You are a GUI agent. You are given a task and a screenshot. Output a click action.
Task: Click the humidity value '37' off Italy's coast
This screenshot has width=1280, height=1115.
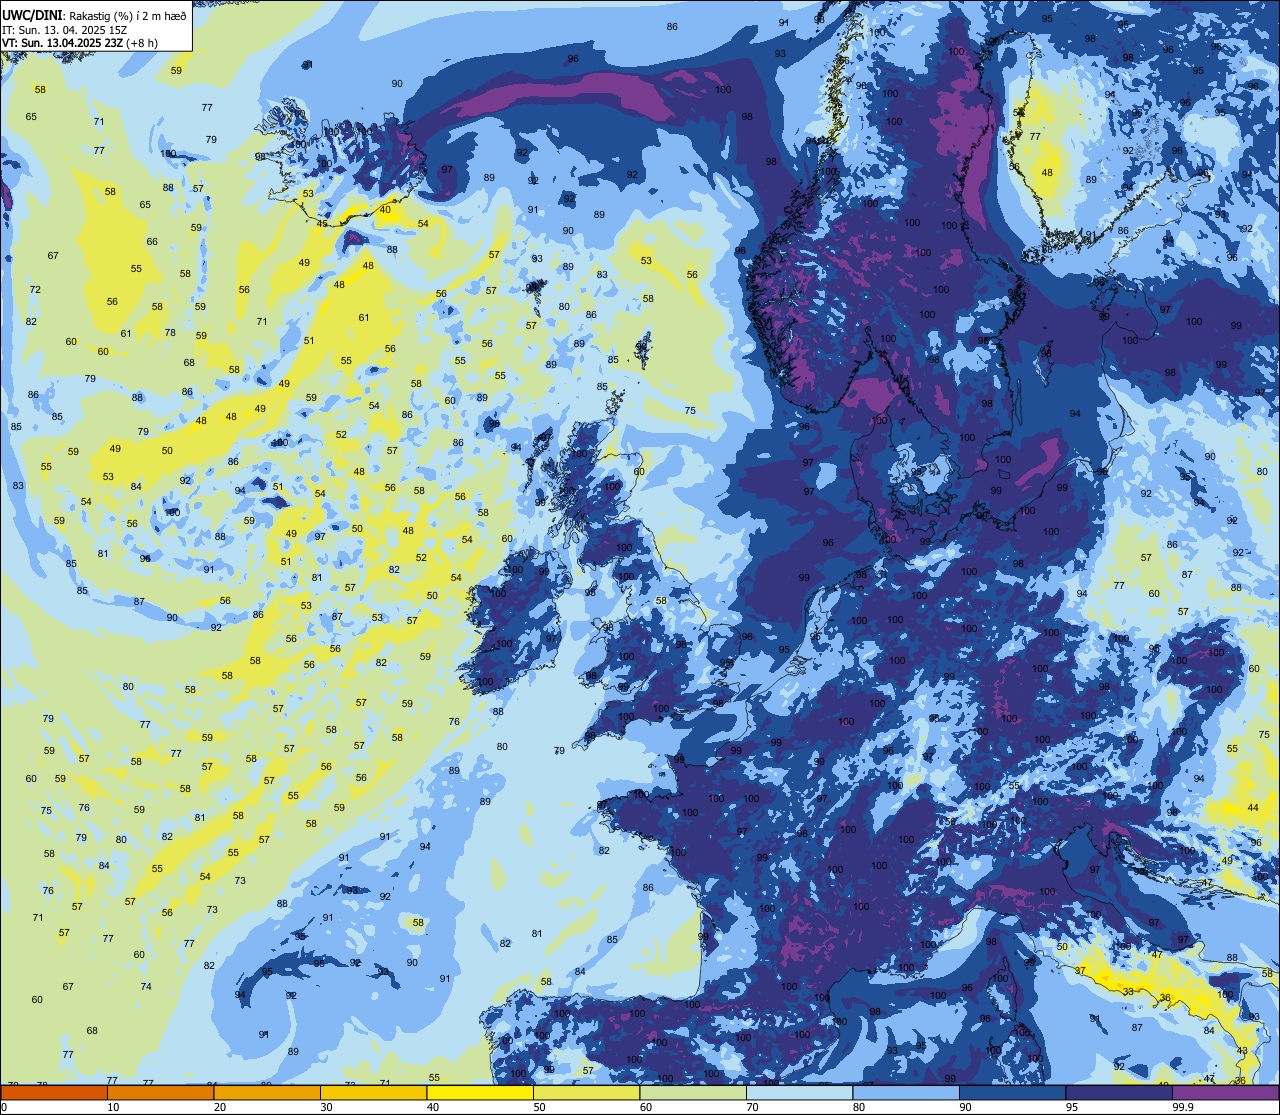pos(1080,971)
